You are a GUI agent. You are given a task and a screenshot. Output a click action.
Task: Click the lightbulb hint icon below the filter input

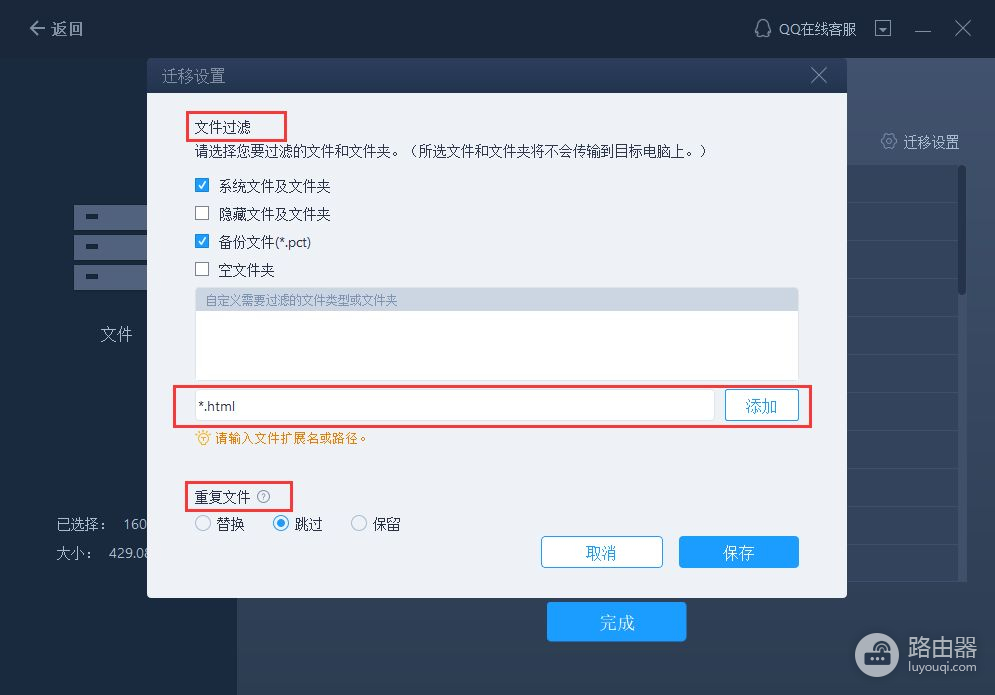click(202, 438)
